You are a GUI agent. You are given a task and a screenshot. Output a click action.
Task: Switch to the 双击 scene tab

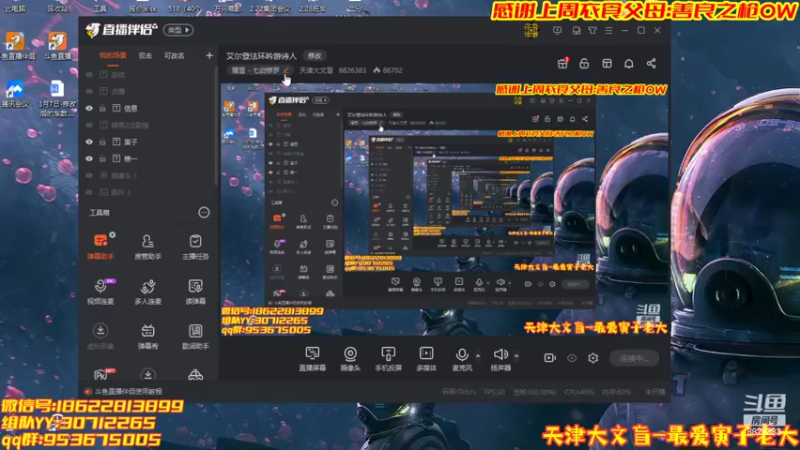[145, 56]
